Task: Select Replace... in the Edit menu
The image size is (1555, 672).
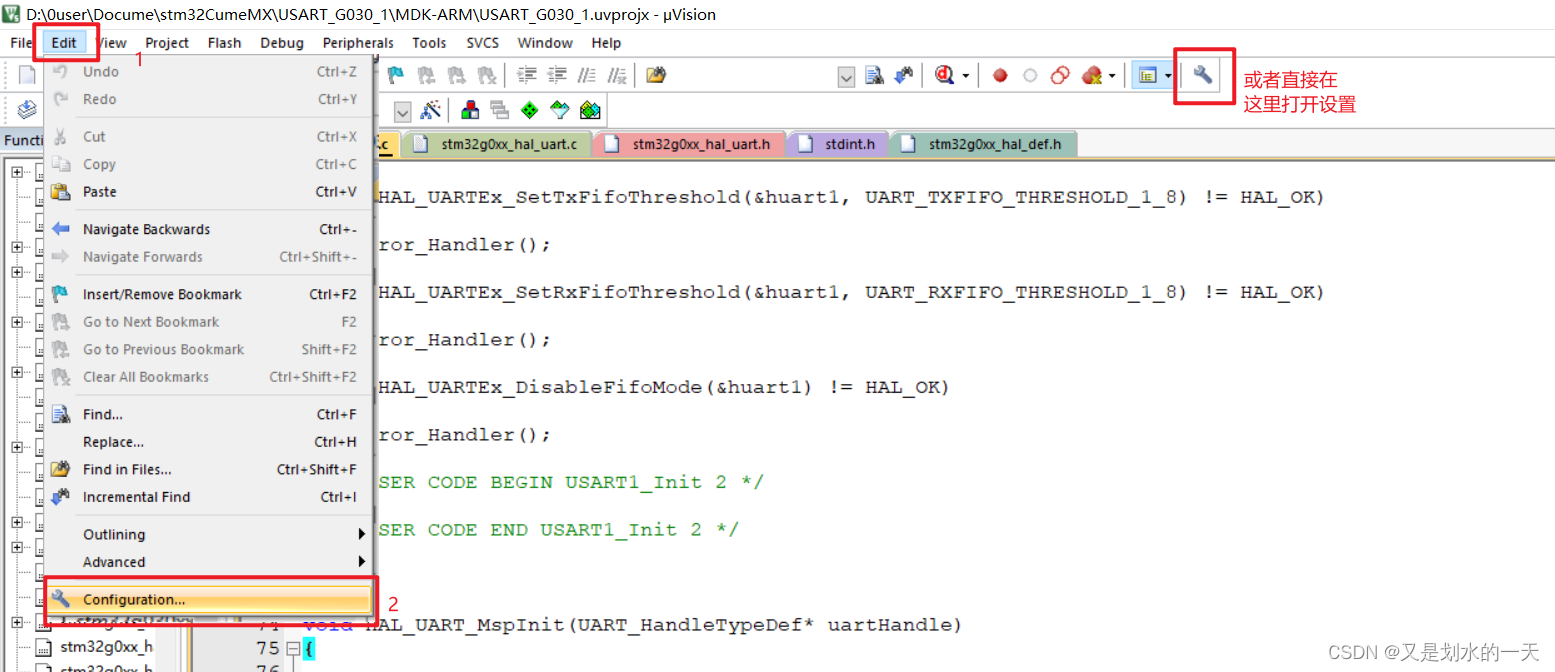Action: point(210,442)
